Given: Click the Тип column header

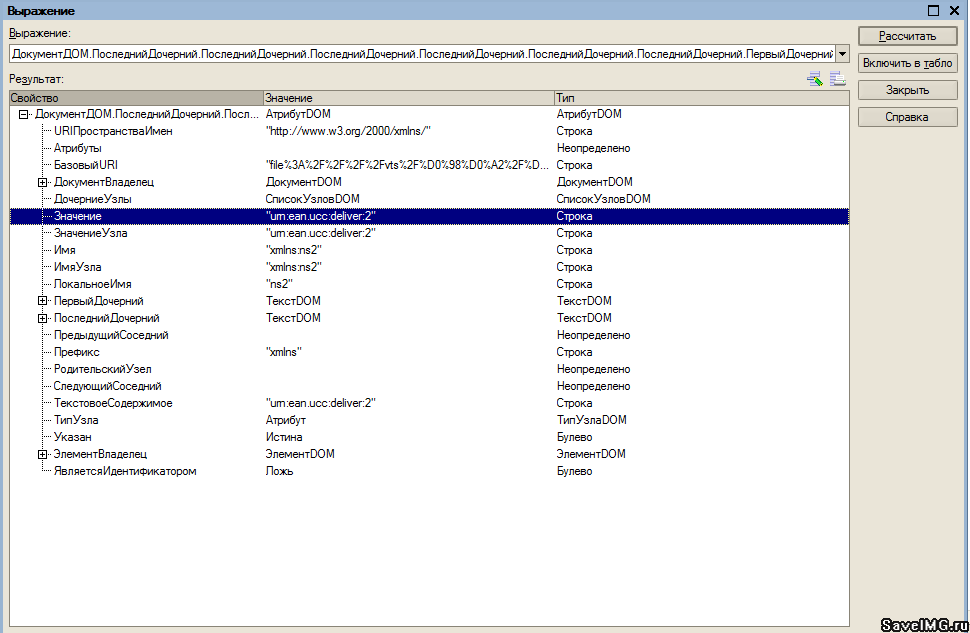Looking at the screenshot, I should (x=700, y=98).
